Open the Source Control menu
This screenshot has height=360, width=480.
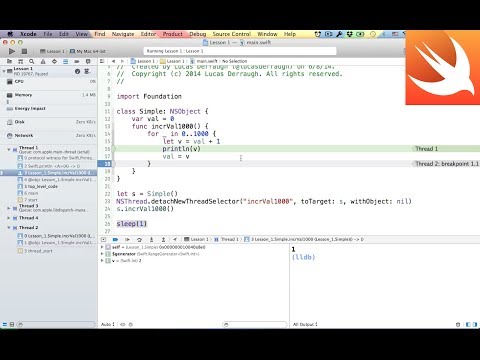232,34
